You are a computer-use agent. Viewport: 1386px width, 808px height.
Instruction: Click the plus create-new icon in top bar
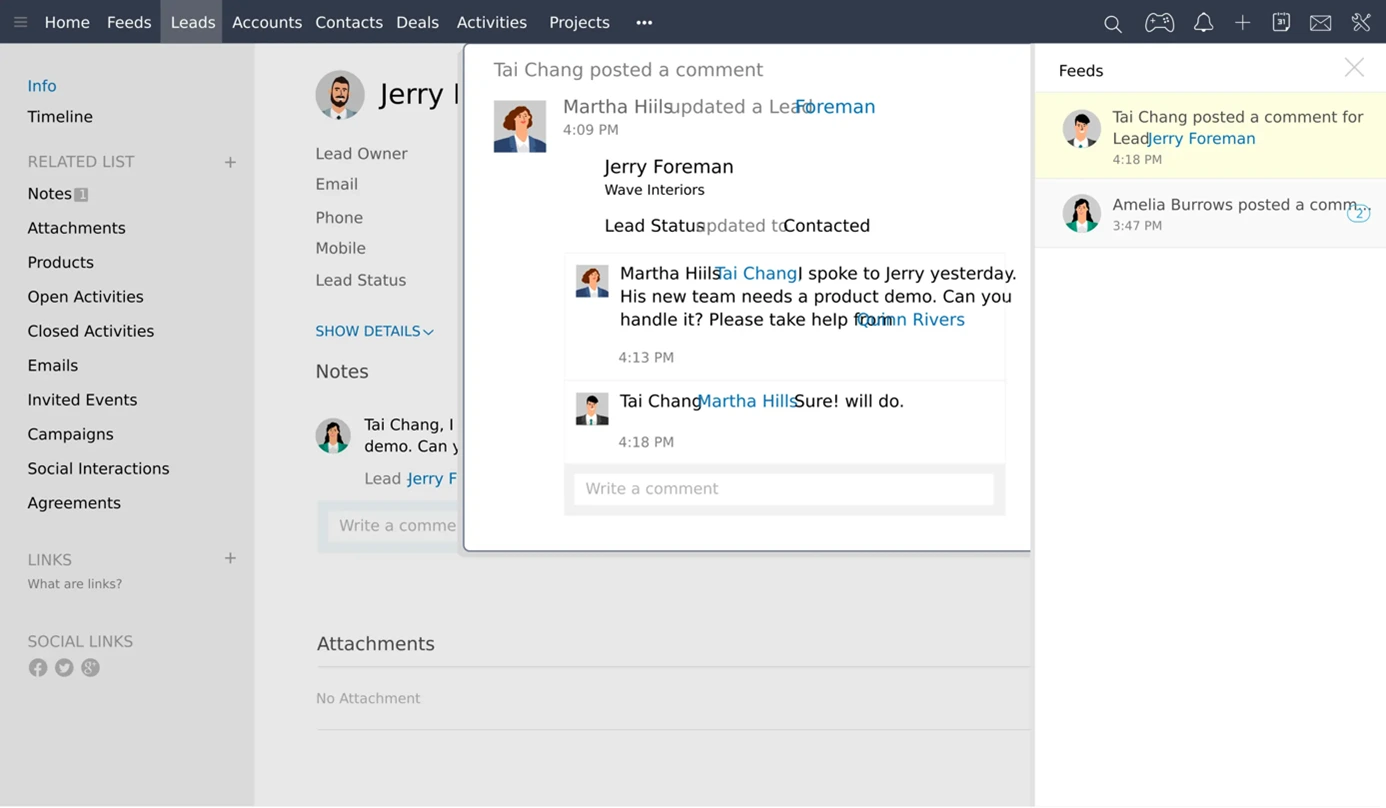pos(1242,22)
